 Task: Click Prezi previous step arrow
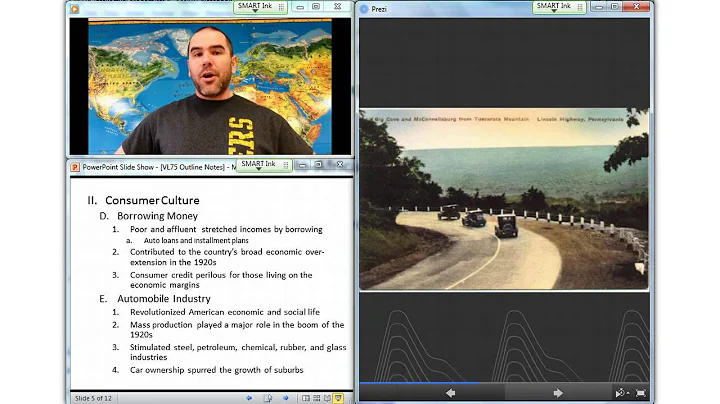point(450,393)
